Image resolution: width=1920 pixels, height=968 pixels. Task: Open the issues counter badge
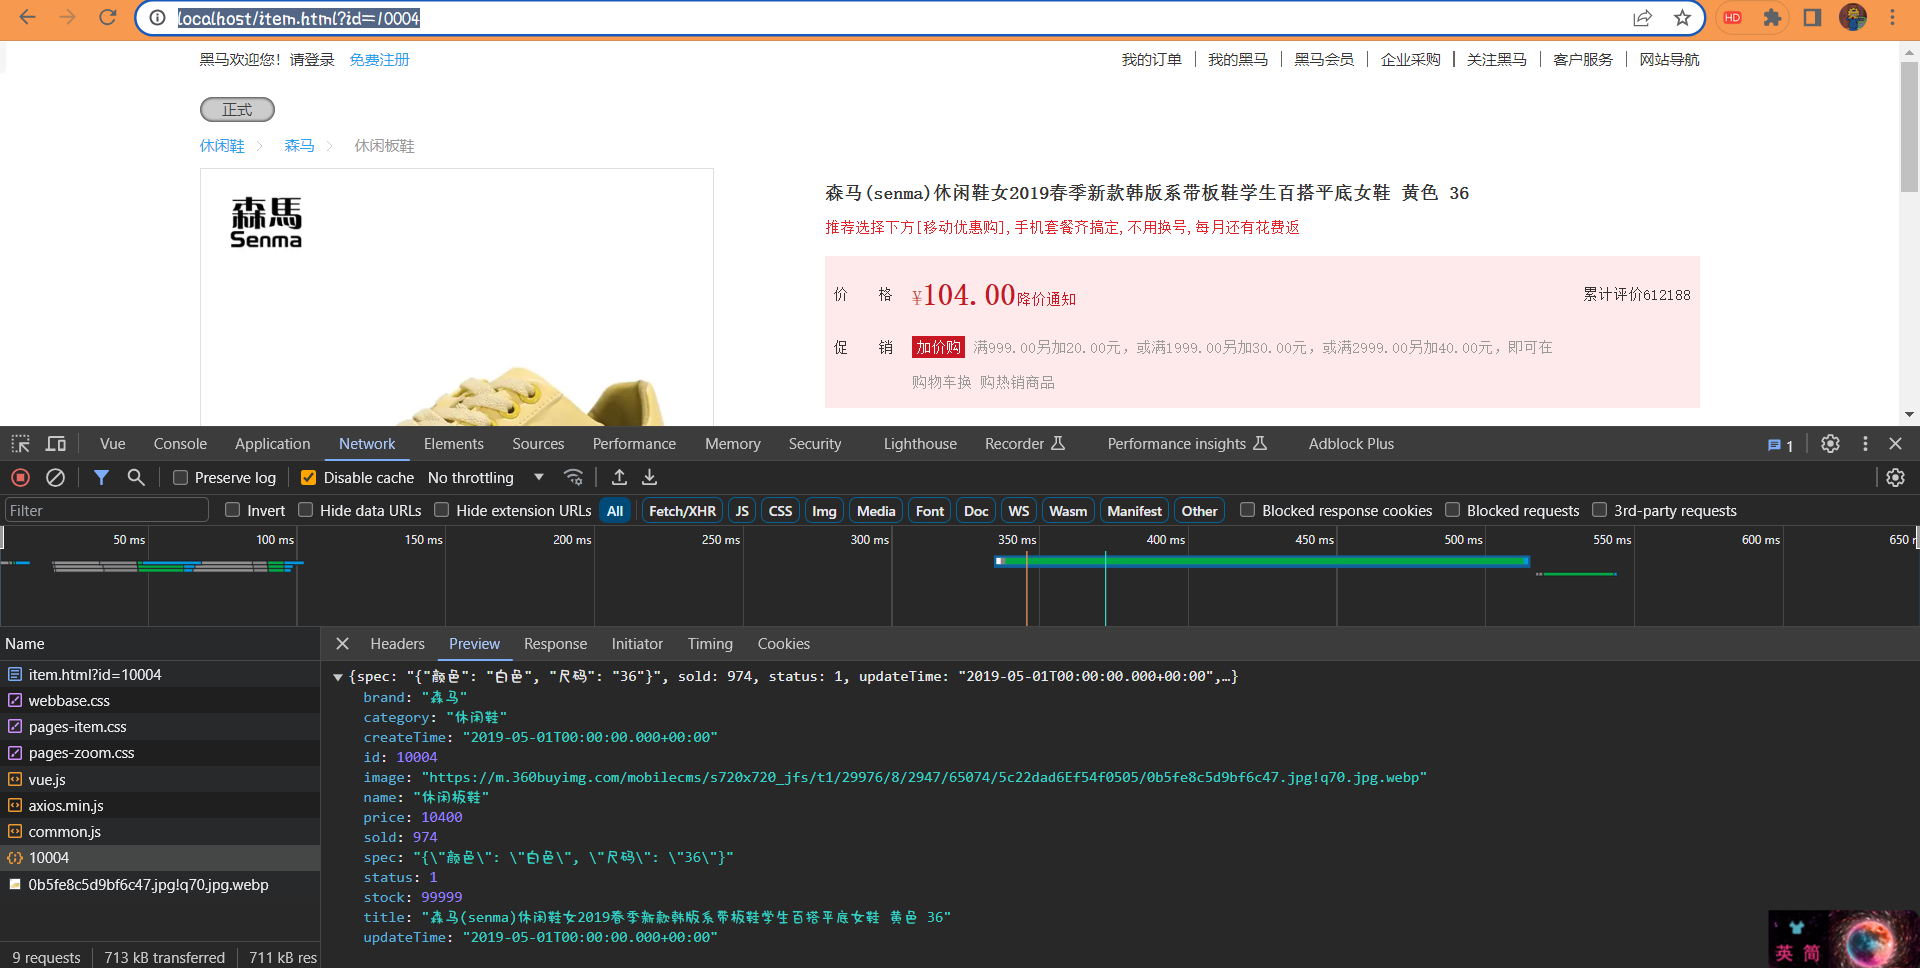[x=1780, y=445]
